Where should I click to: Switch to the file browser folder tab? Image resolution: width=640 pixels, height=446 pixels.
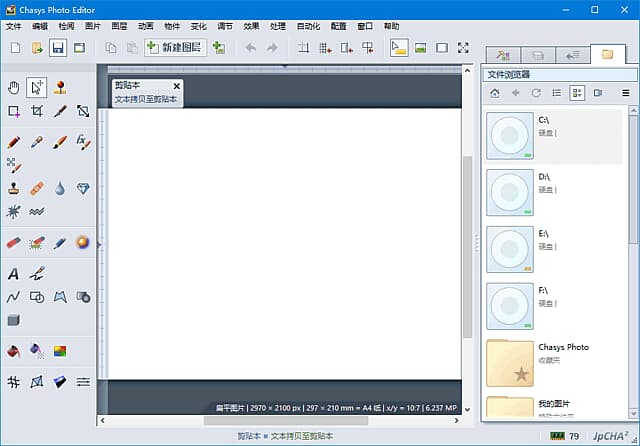coord(607,54)
